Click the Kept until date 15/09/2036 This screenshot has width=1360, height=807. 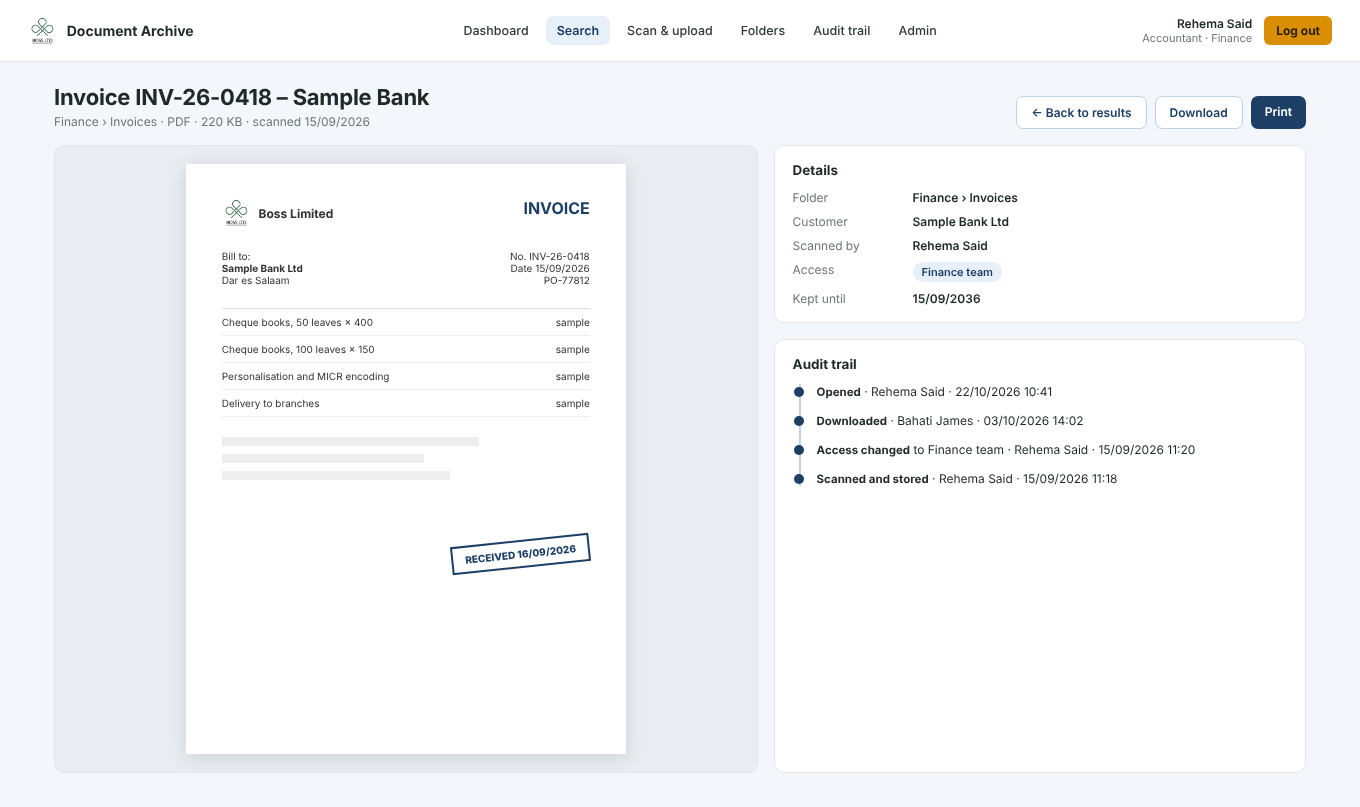click(947, 299)
